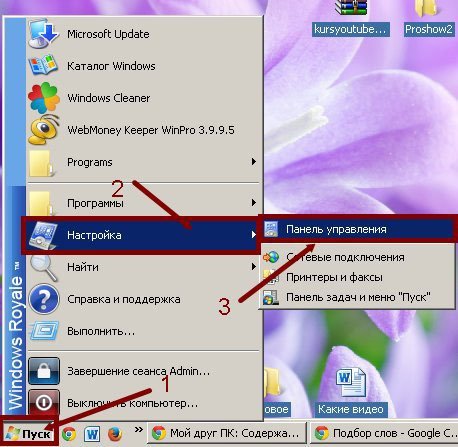Click the Пуск start button
This screenshot has height=447, width=458.
point(29,434)
